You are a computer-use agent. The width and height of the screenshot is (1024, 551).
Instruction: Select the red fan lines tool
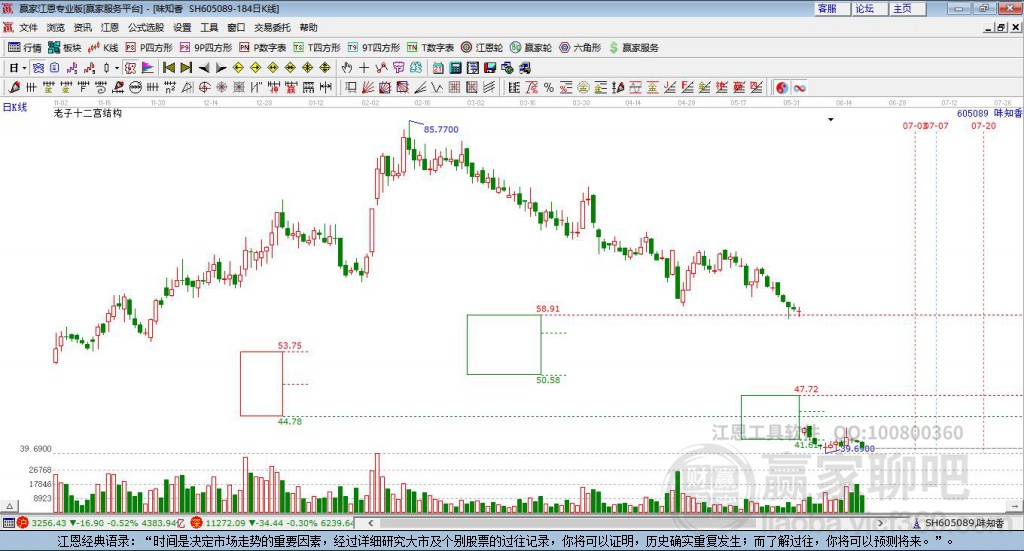(x=368, y=87)
